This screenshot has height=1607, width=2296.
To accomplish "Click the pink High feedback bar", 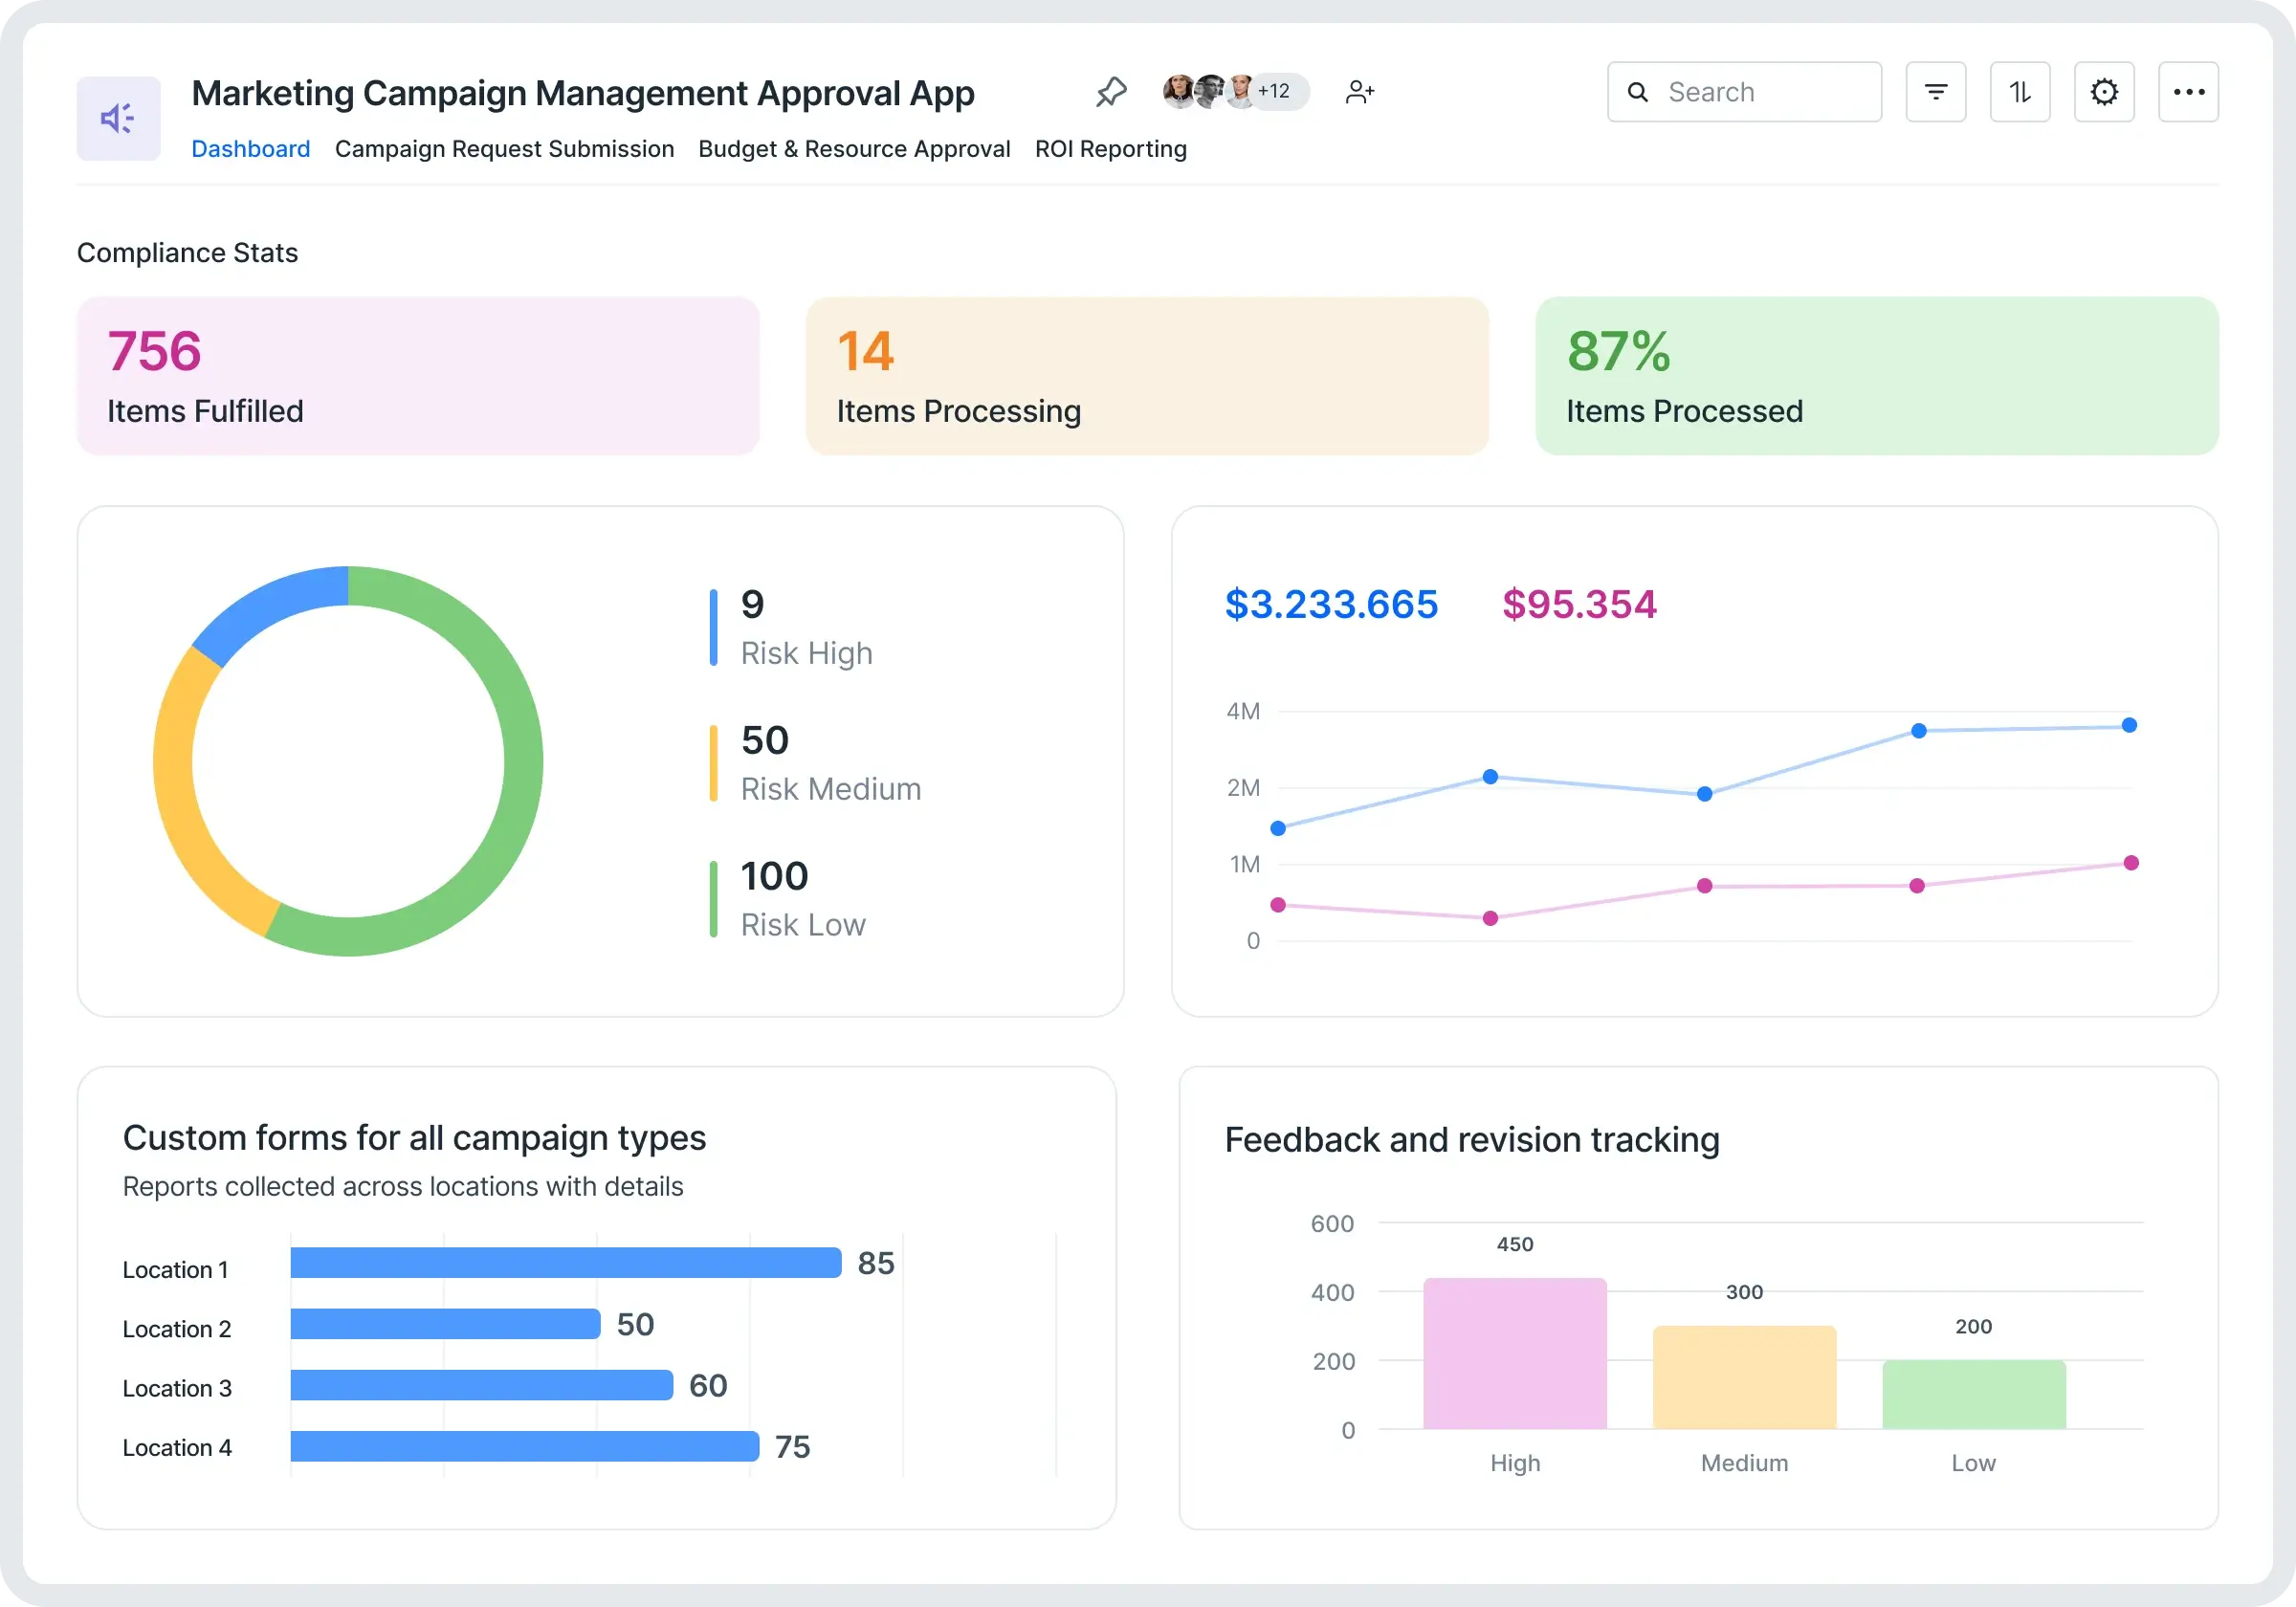I will [x=1514, y=1353].
